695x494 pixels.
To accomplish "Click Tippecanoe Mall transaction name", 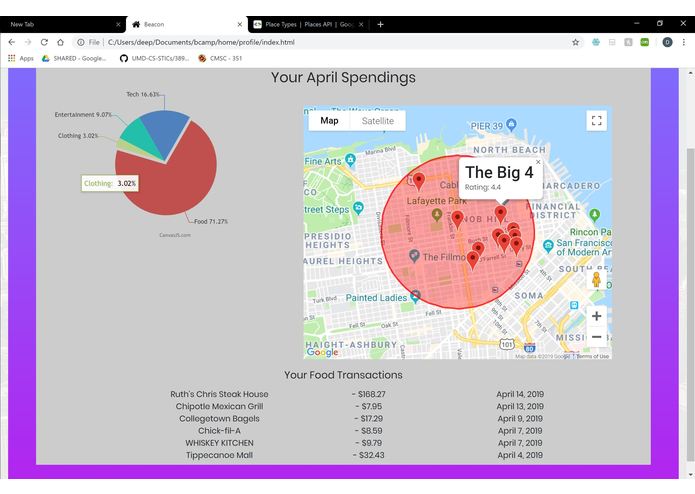I will click(x=219, y=455).
